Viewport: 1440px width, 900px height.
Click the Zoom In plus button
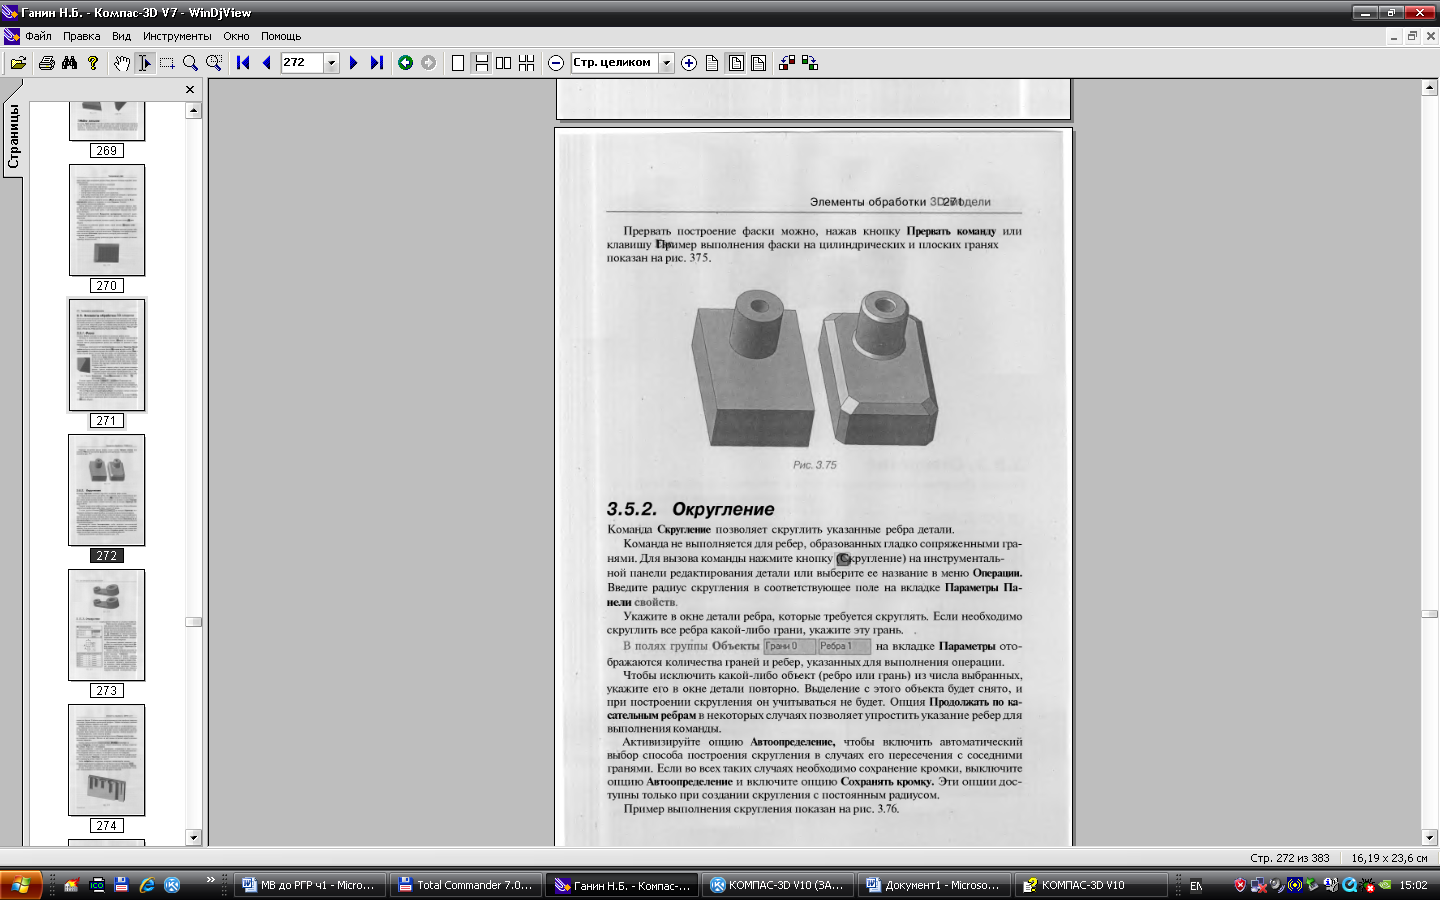point(689,63)
